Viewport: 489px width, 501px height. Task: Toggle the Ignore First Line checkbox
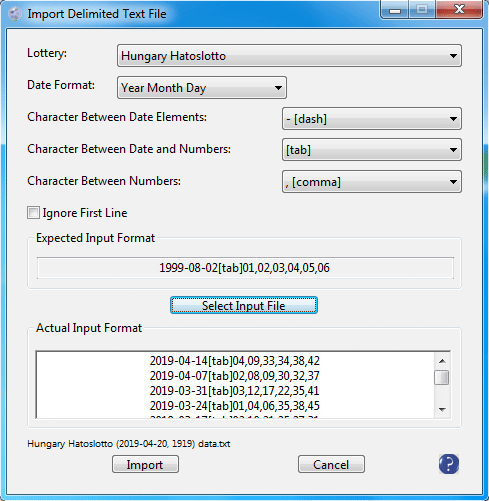coord(33,213)
